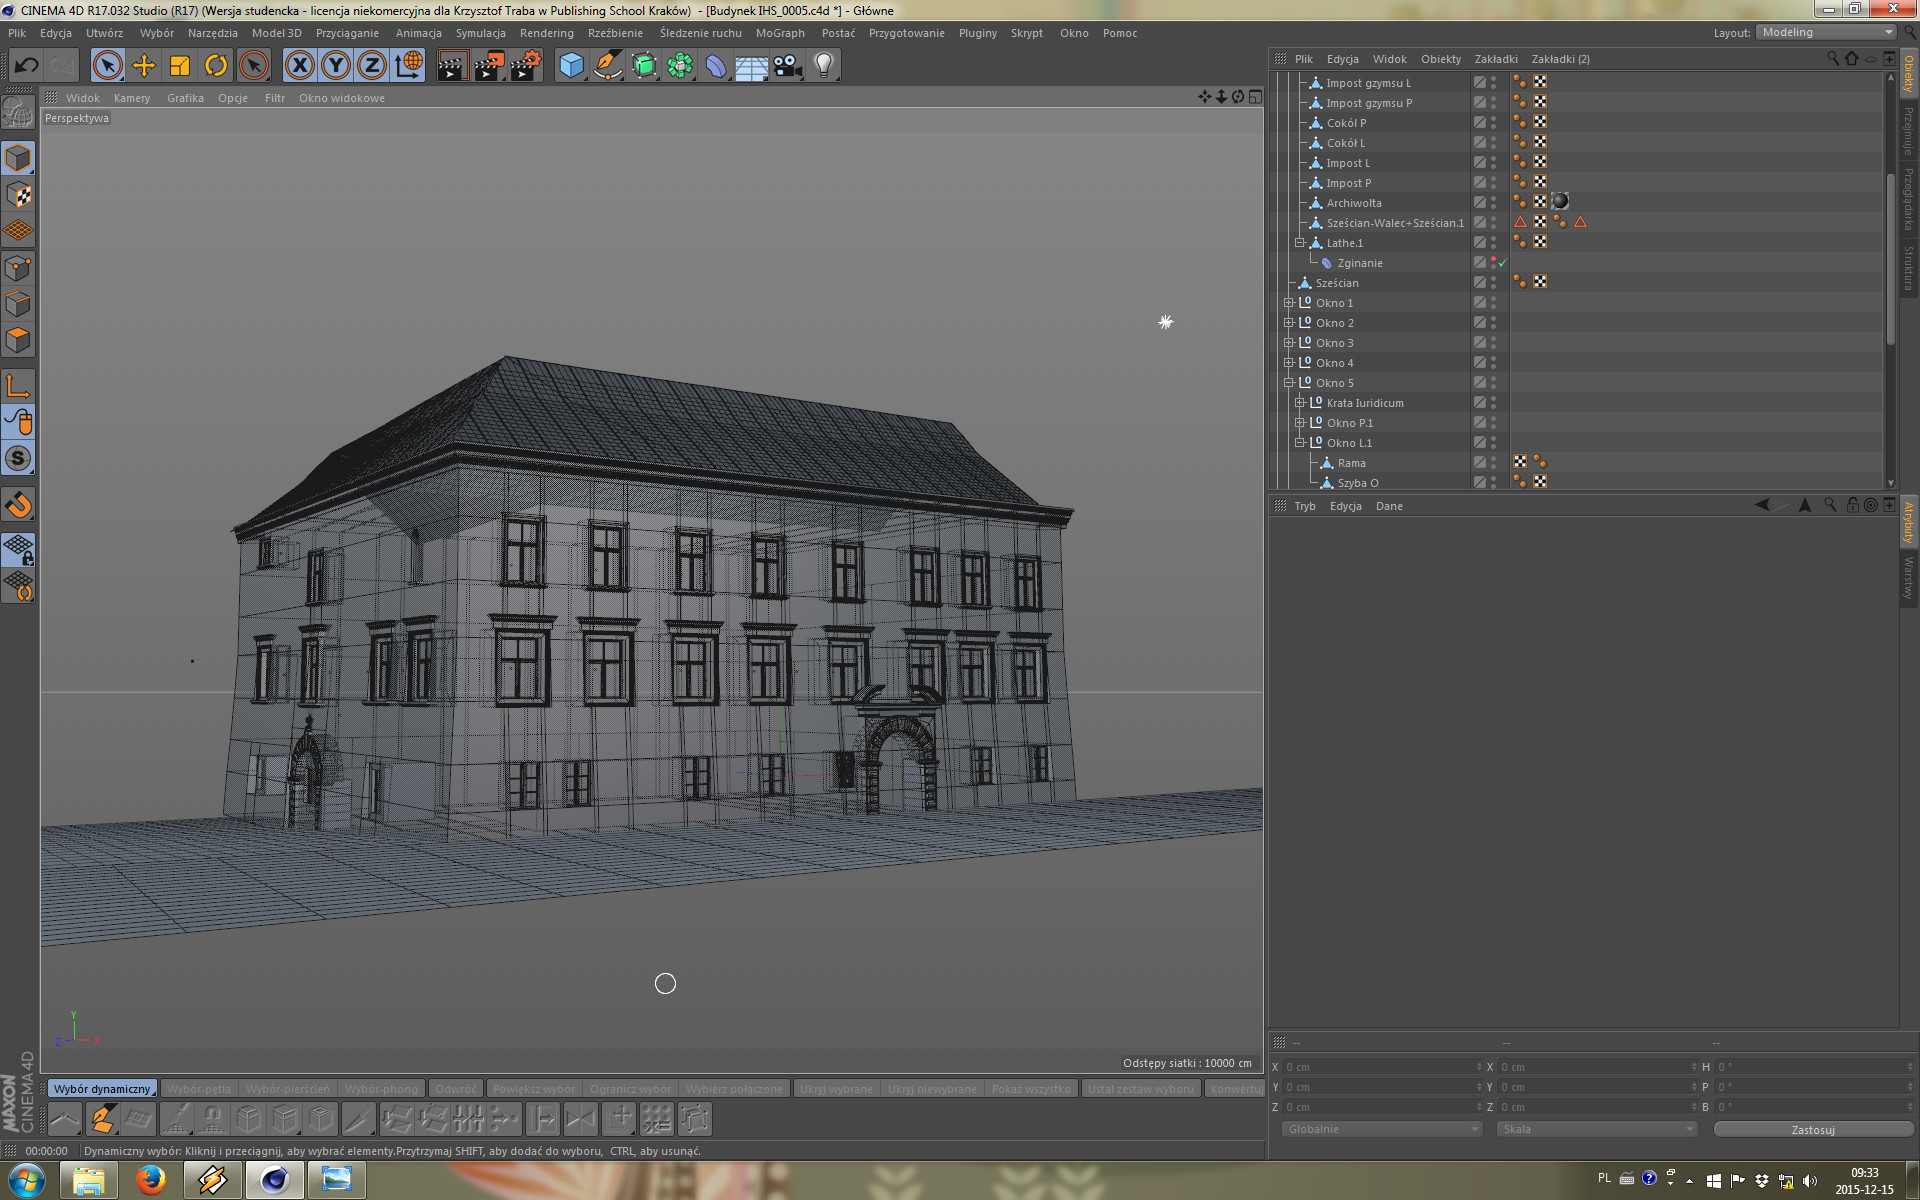Select Archiwolta object in tree
The image size is (1920, 1200).
point(1354,203)
